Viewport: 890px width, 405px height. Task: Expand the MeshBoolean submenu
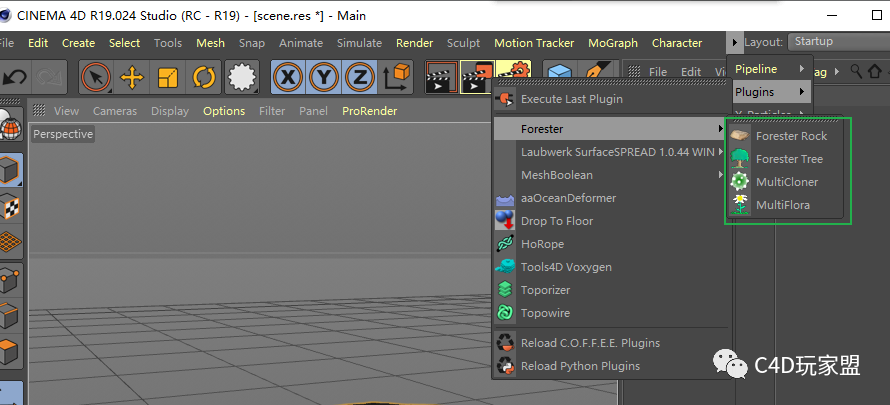pyautogui.click(x=611, y=175)
